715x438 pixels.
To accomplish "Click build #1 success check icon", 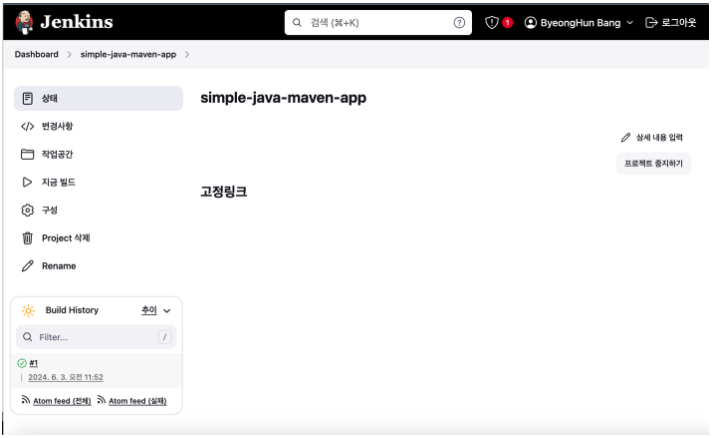I will (x=21, y=363).
